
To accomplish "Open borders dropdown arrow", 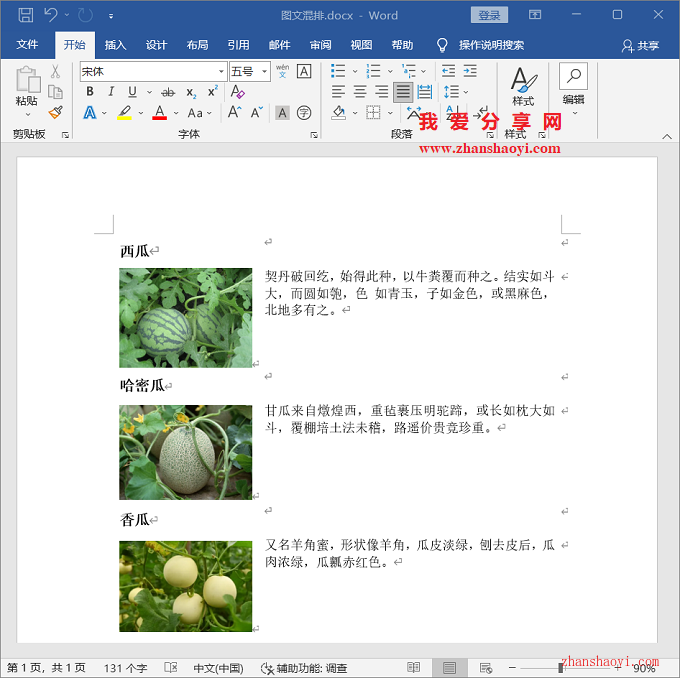I will [390, 113].
